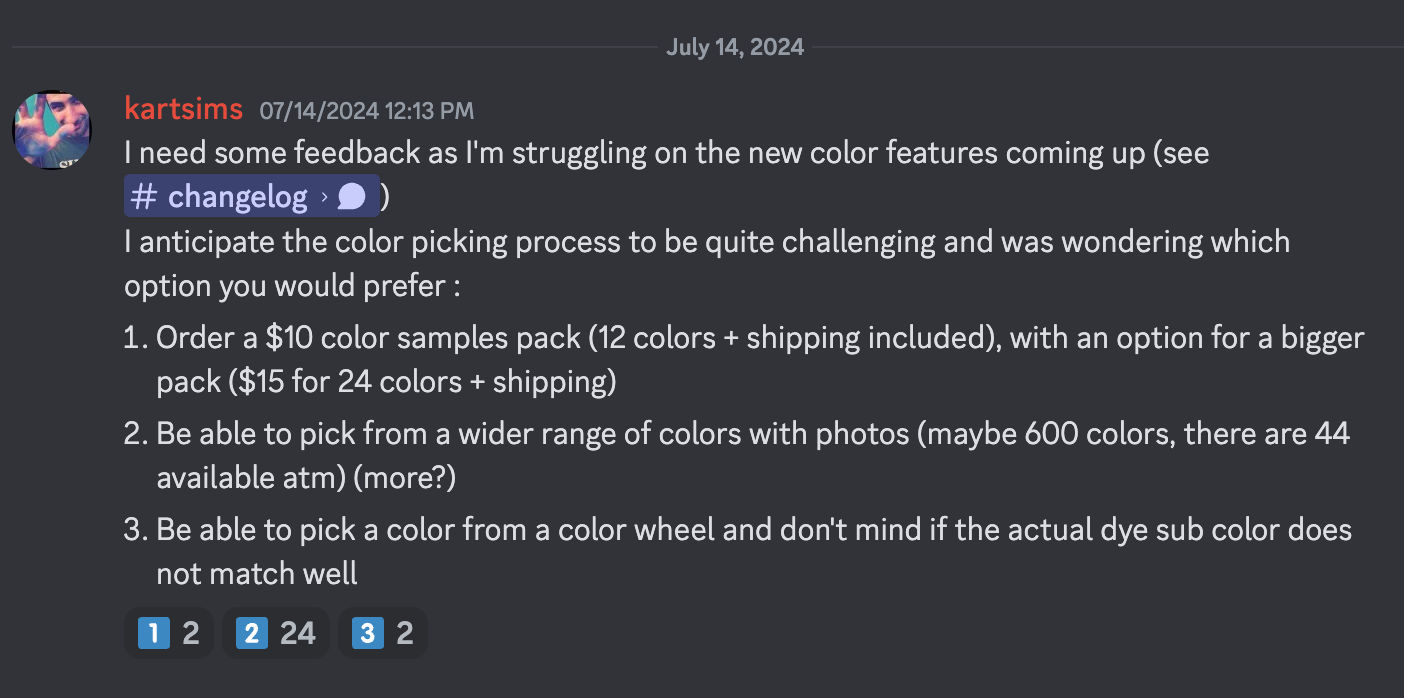The height and width of the screenshot is (698, 1404).
Task: Click the kartsims username
Action: point(183,108)
